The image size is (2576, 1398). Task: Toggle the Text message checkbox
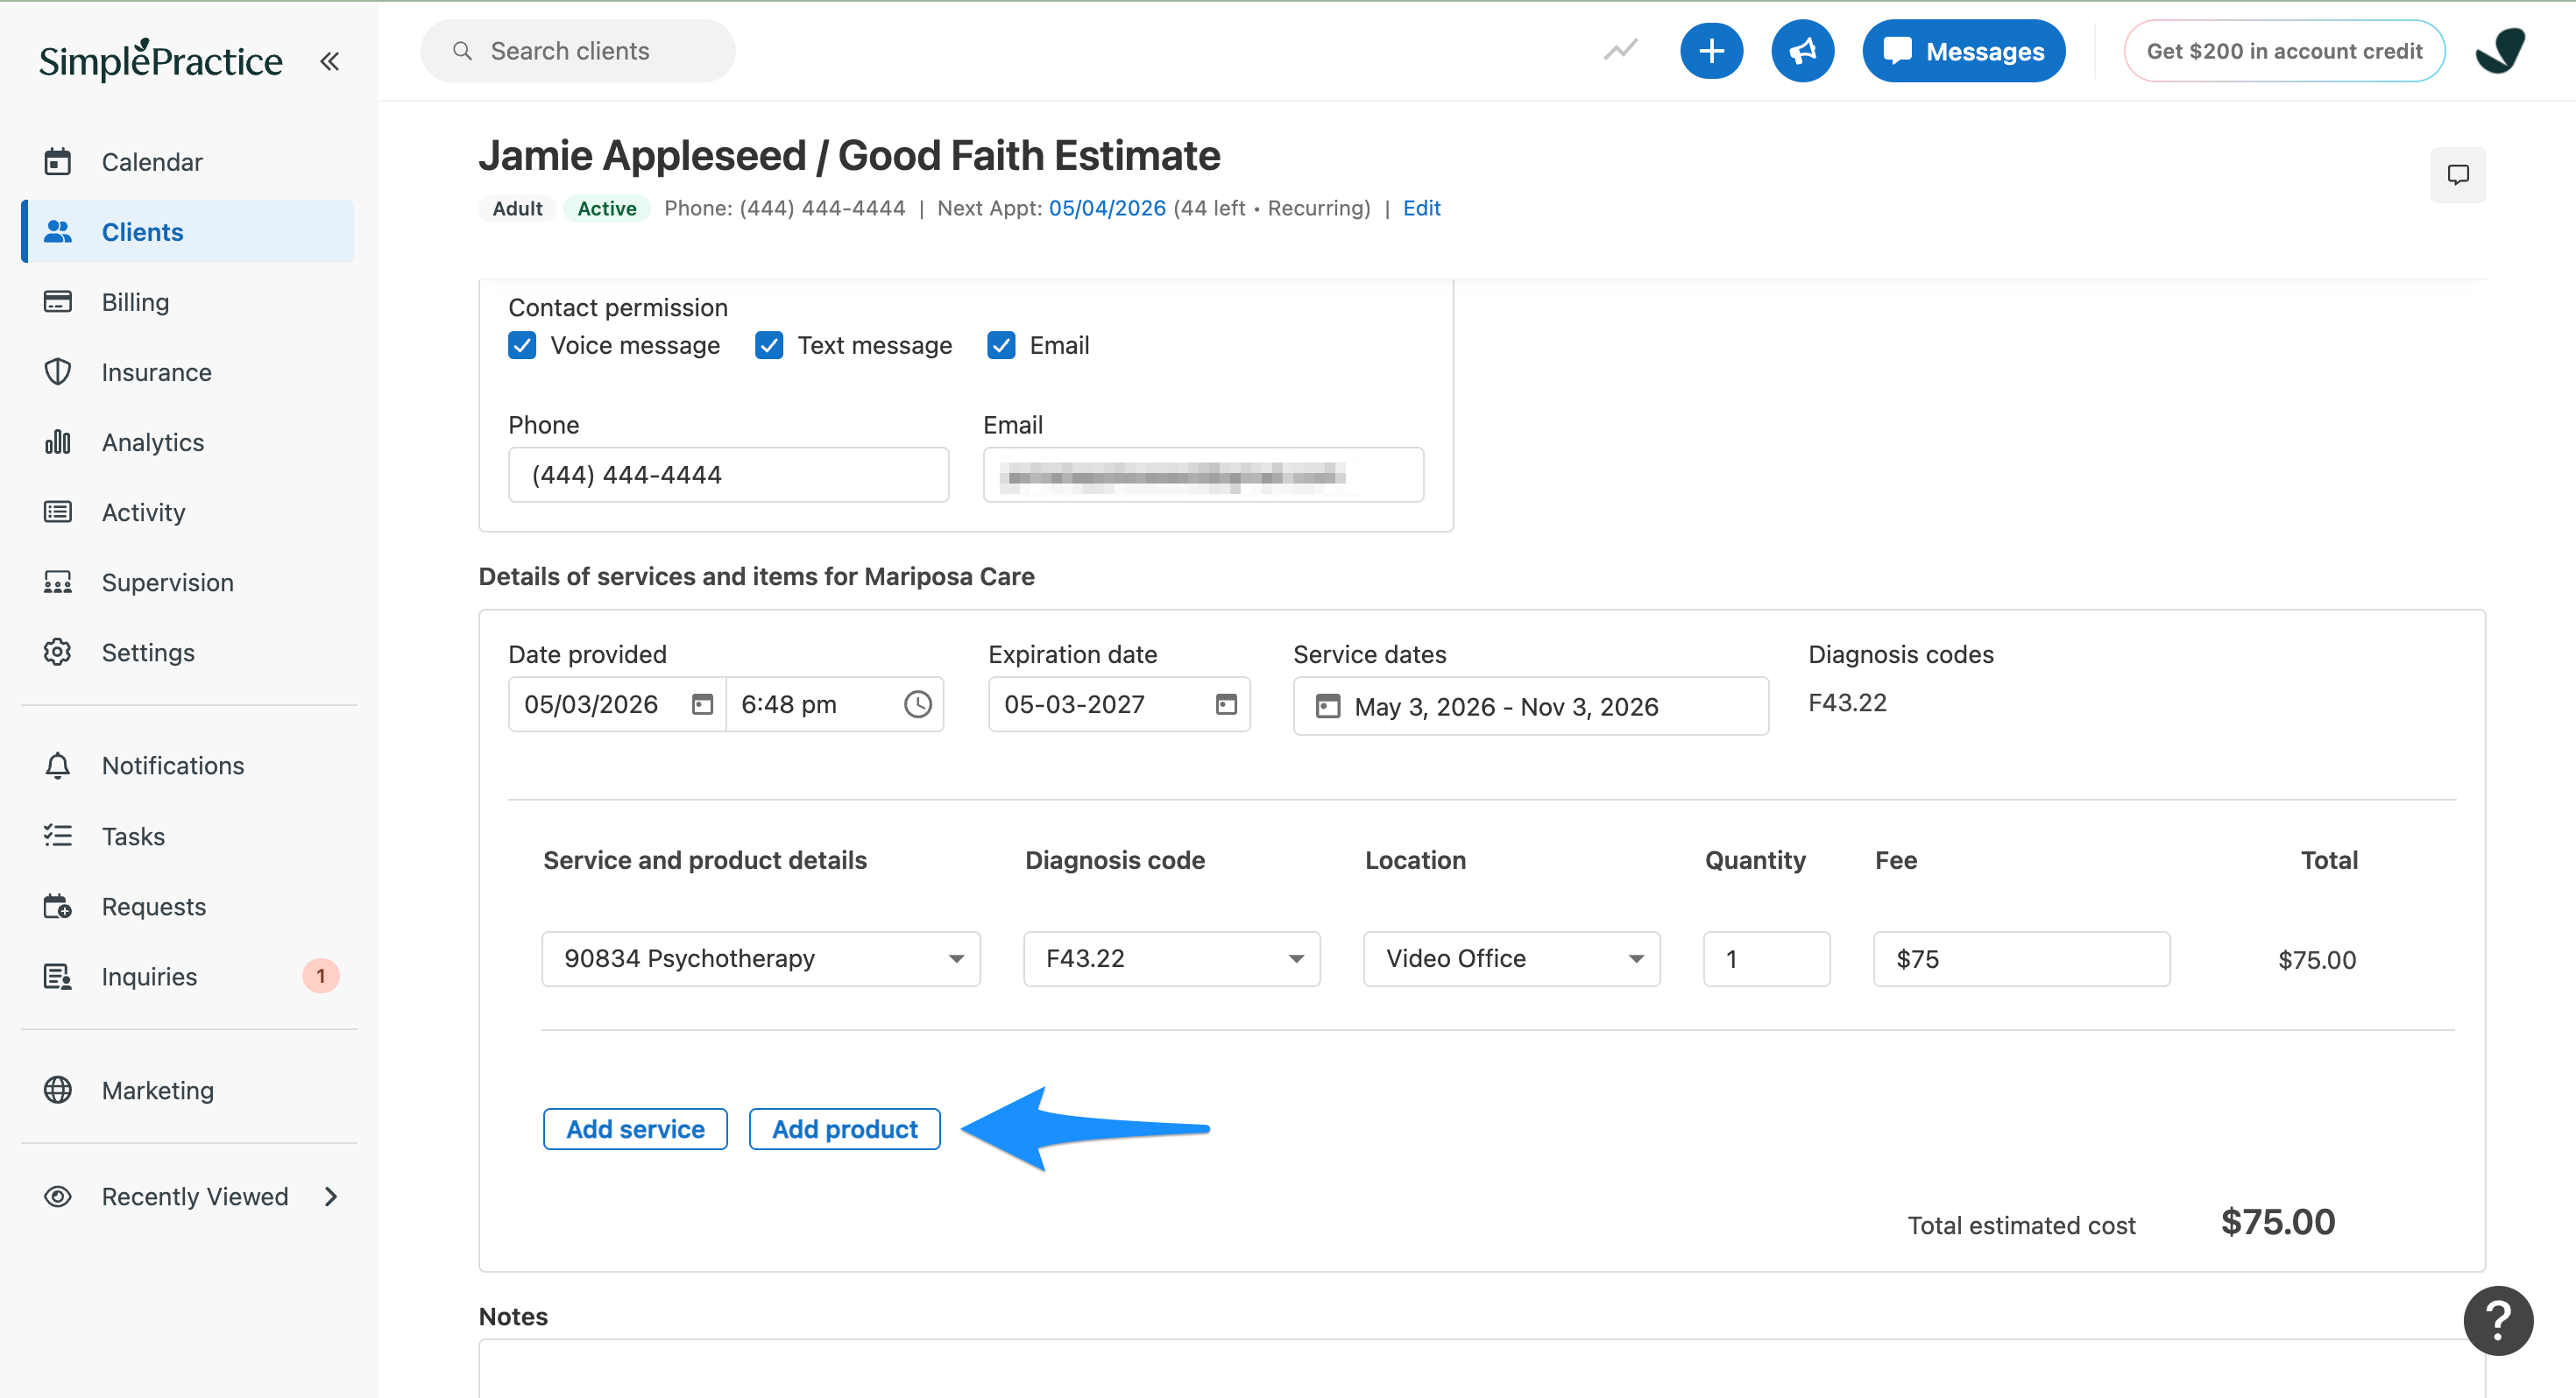[769, 345]
